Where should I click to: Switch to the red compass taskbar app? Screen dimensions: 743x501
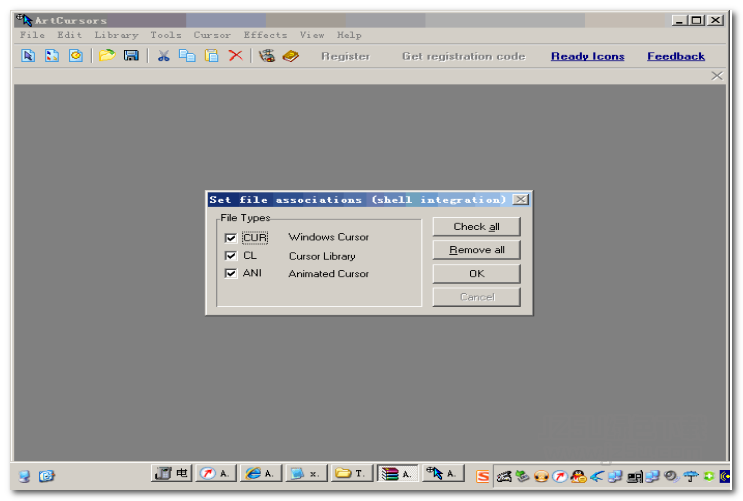tap(216, 473)
